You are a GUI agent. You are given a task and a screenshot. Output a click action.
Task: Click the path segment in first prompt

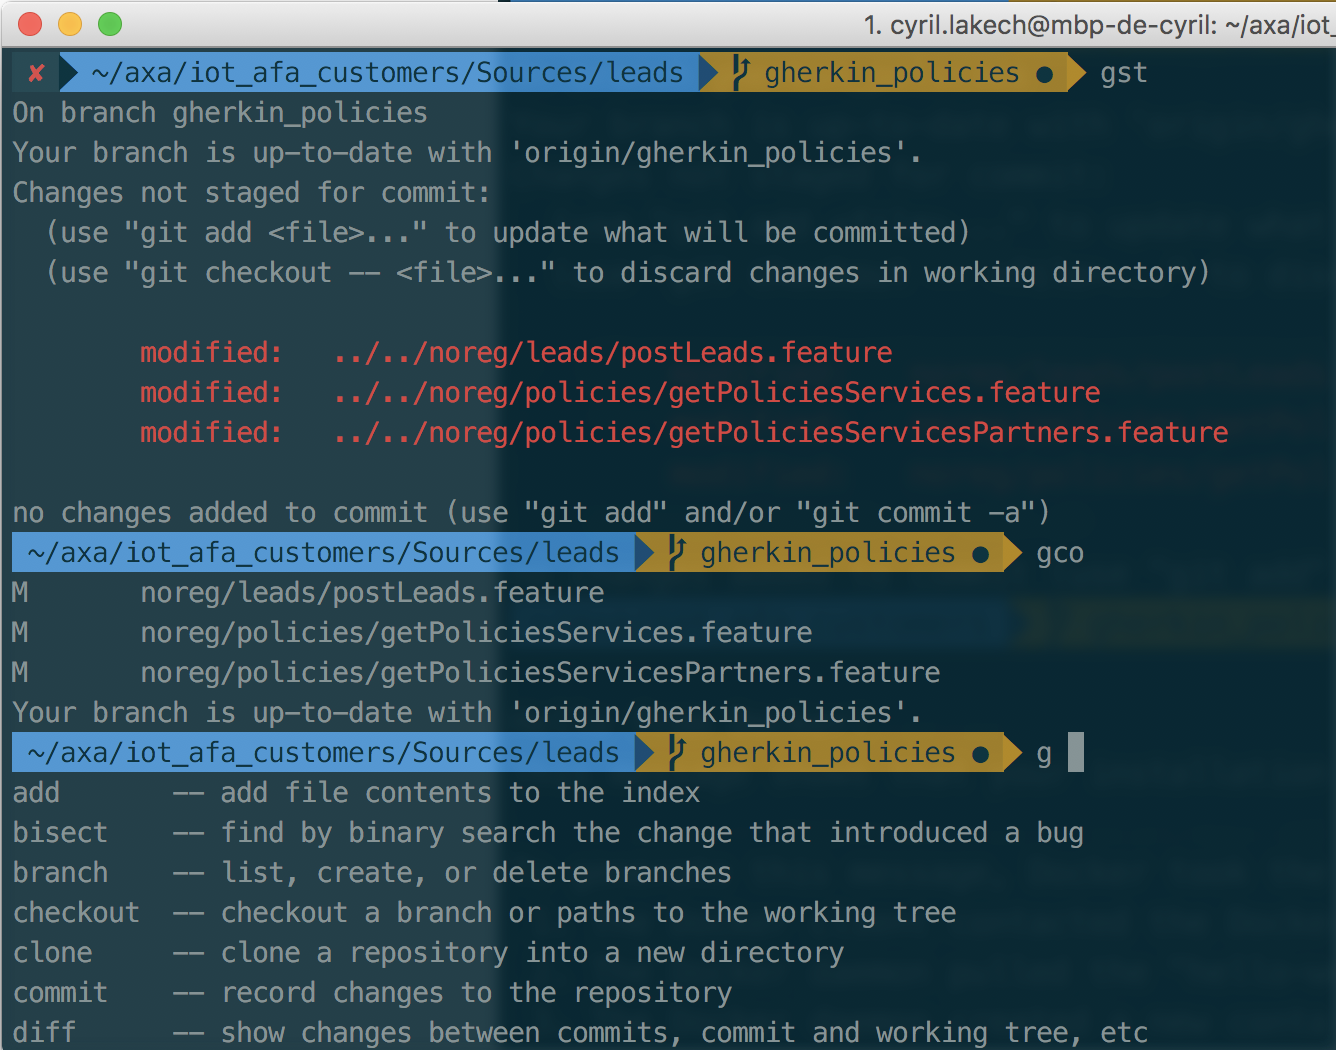click(x=387, y=73)
